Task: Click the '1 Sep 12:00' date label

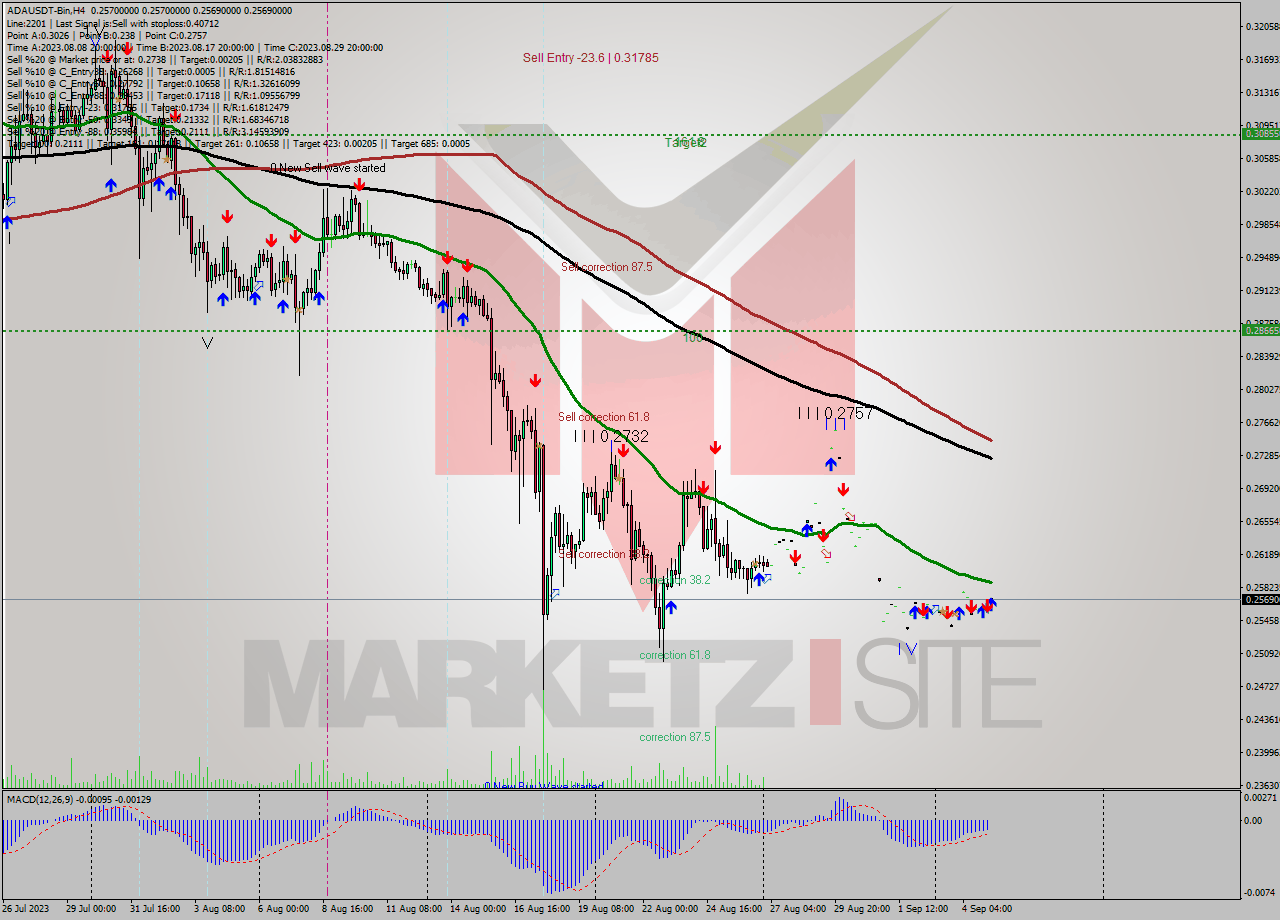Action: pyautogui.click(x=924, y=909)
